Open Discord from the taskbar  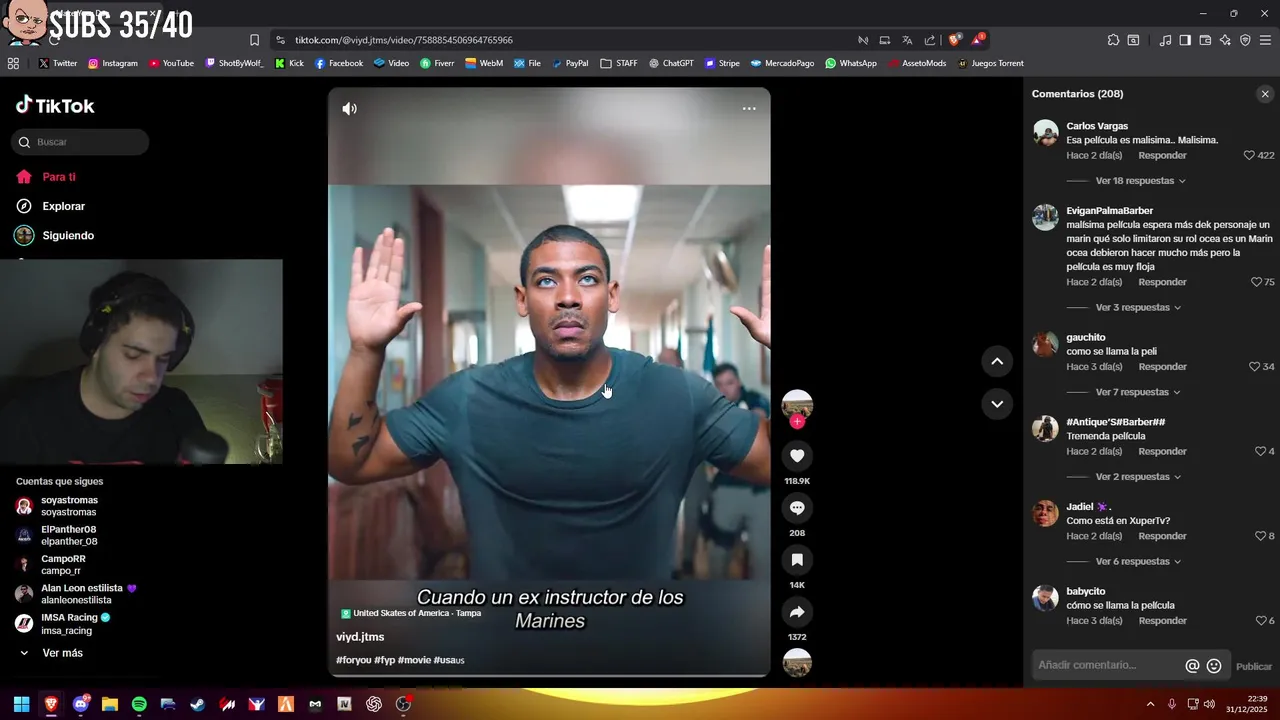tap(81, 704)
